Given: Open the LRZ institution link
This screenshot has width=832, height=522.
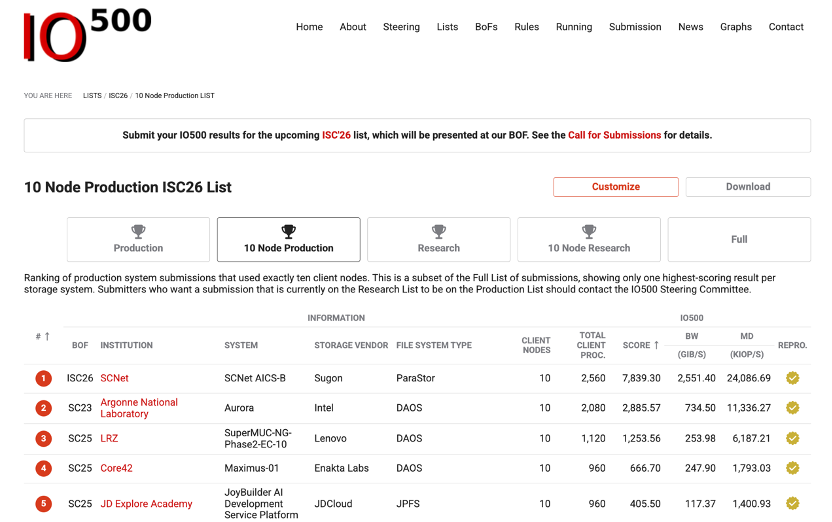Looking at the screenshot, I should [x=109, y=438].
